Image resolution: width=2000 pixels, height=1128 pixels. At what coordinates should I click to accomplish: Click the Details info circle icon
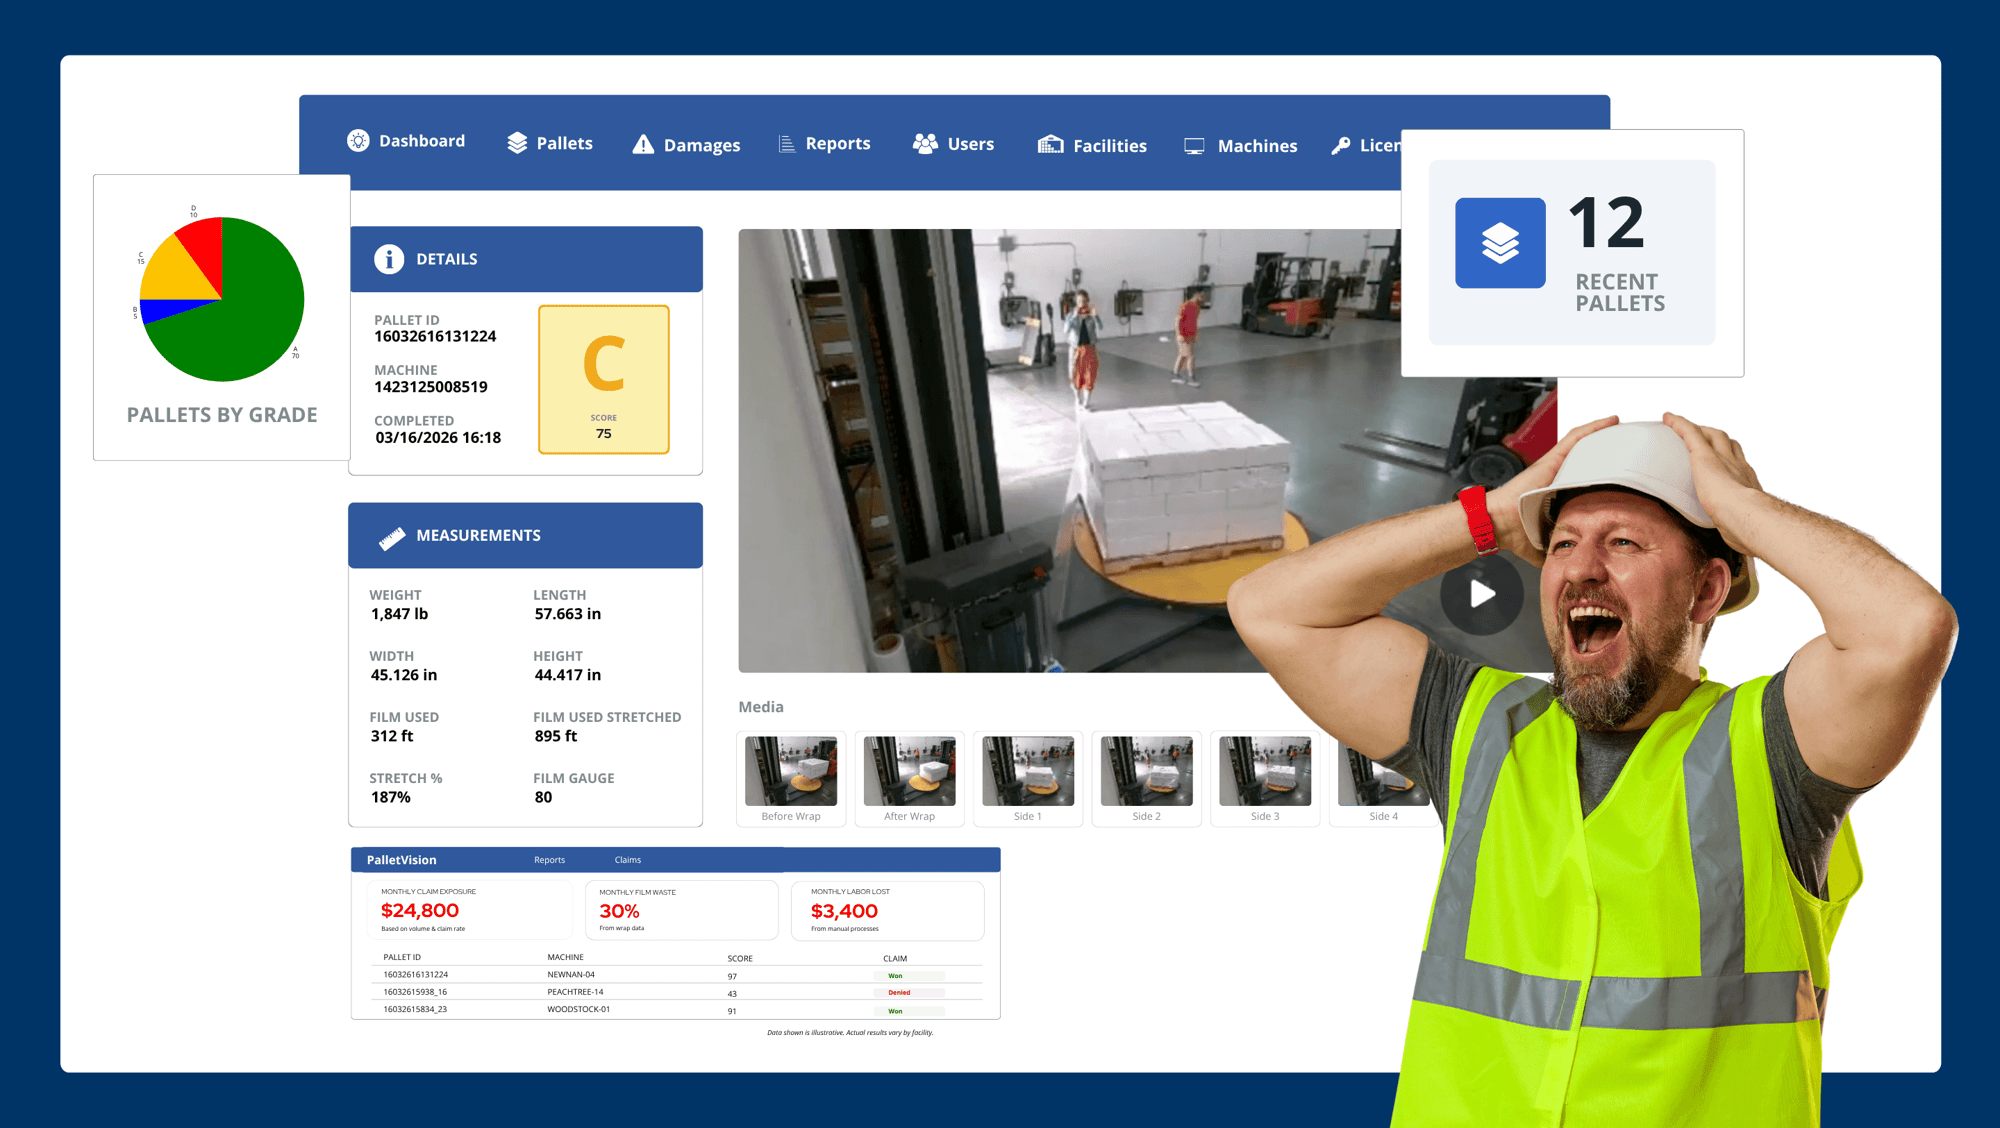389,259
